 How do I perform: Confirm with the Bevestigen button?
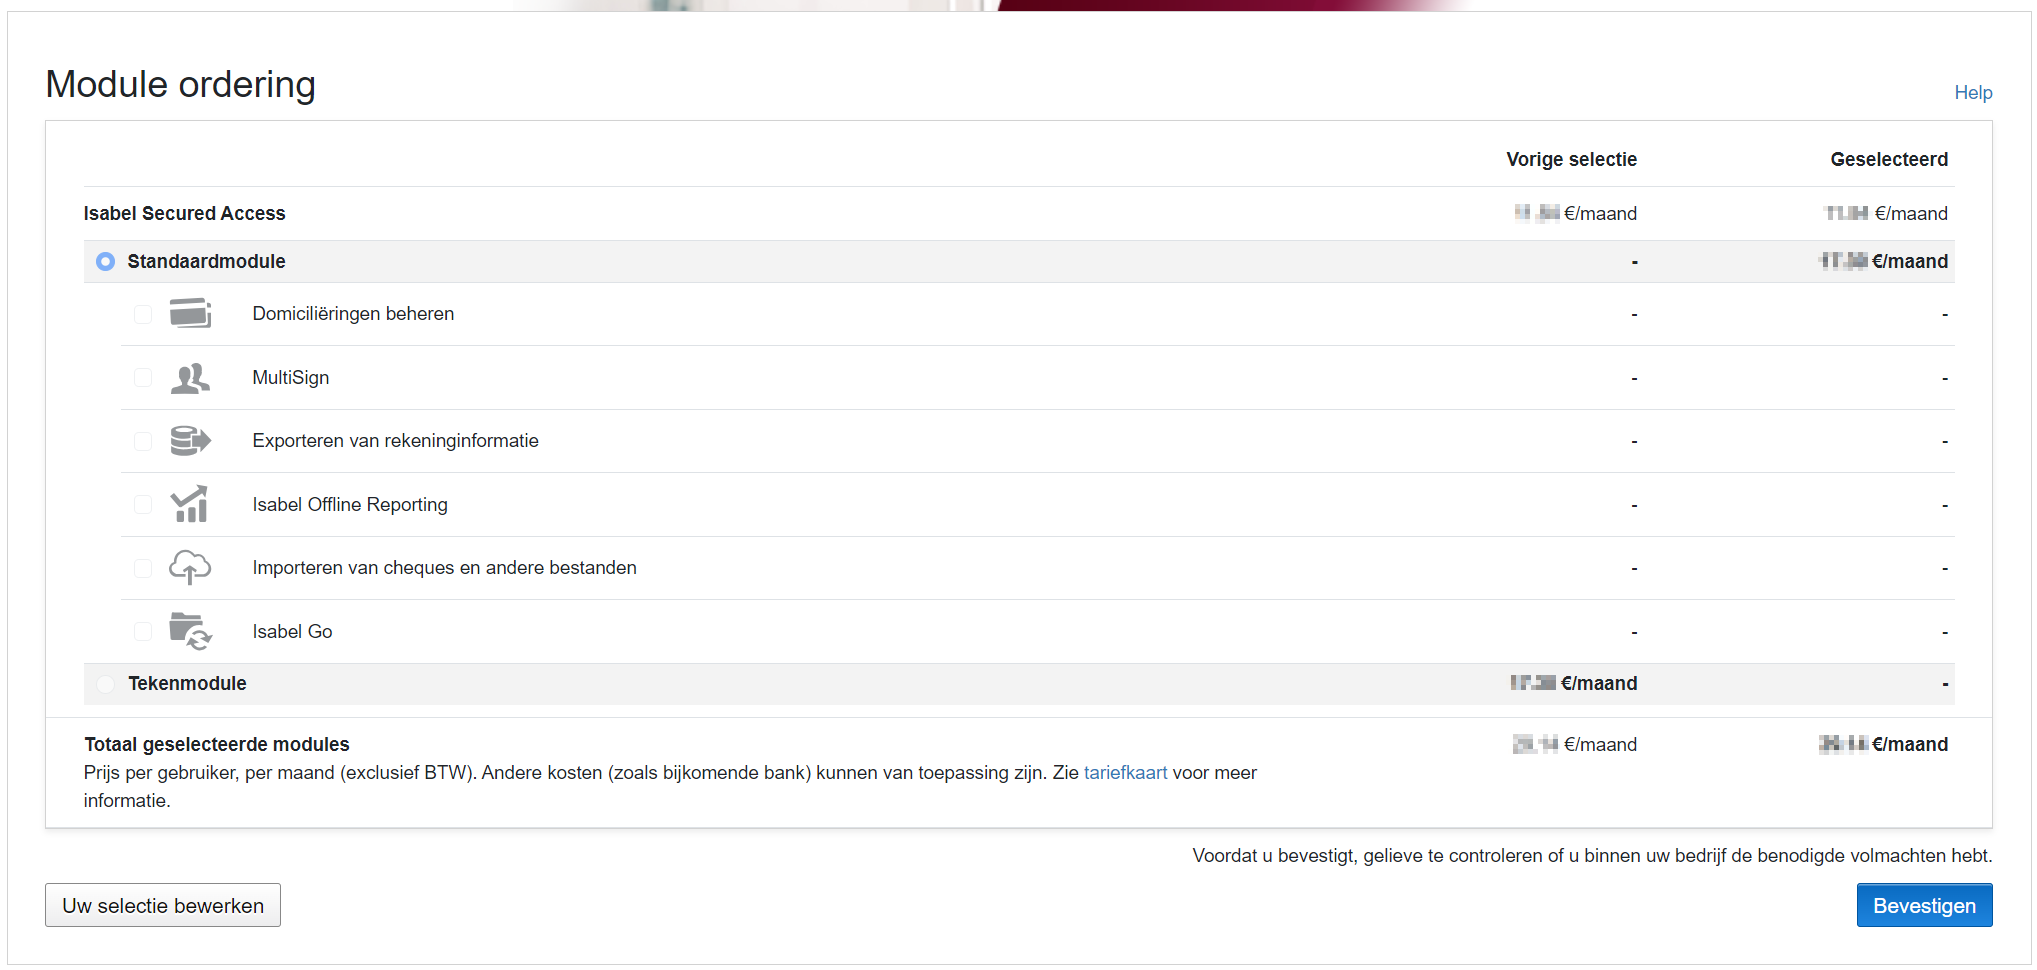coord(1924,905)
